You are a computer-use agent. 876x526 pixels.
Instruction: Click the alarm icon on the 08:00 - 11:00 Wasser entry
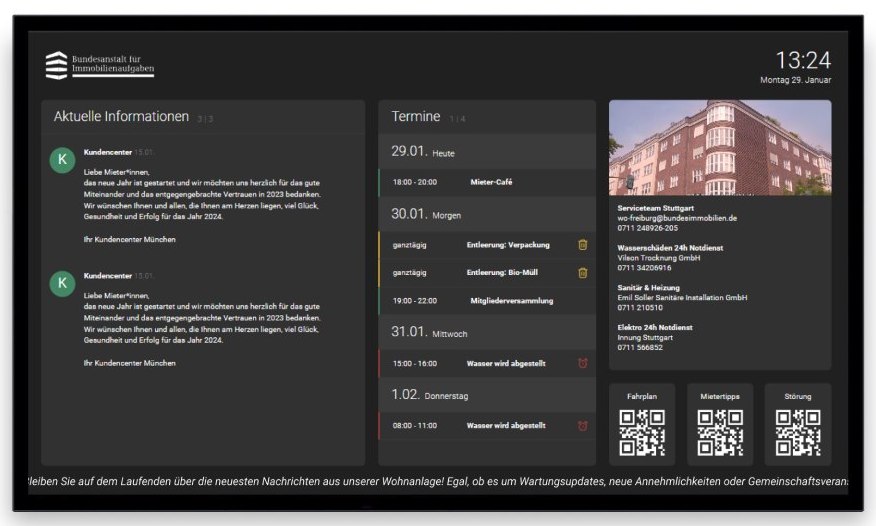(582, 425)
